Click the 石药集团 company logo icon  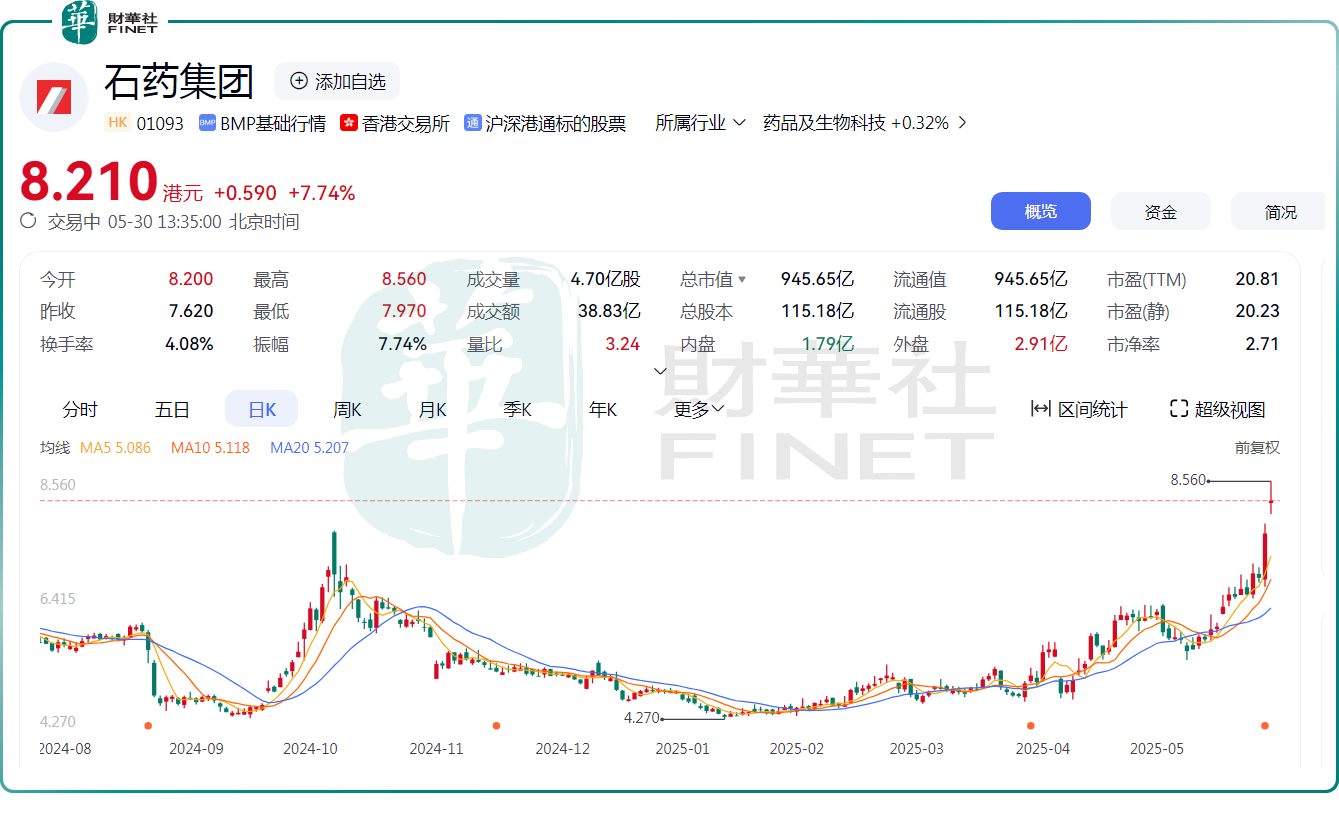54,97
